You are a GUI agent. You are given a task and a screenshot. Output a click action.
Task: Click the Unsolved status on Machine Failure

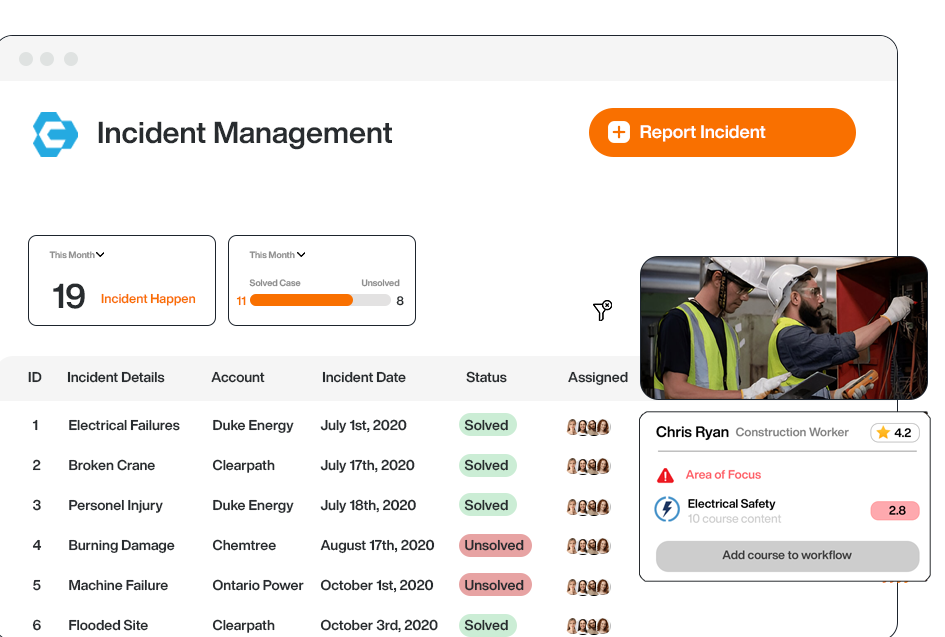(494, 586)
